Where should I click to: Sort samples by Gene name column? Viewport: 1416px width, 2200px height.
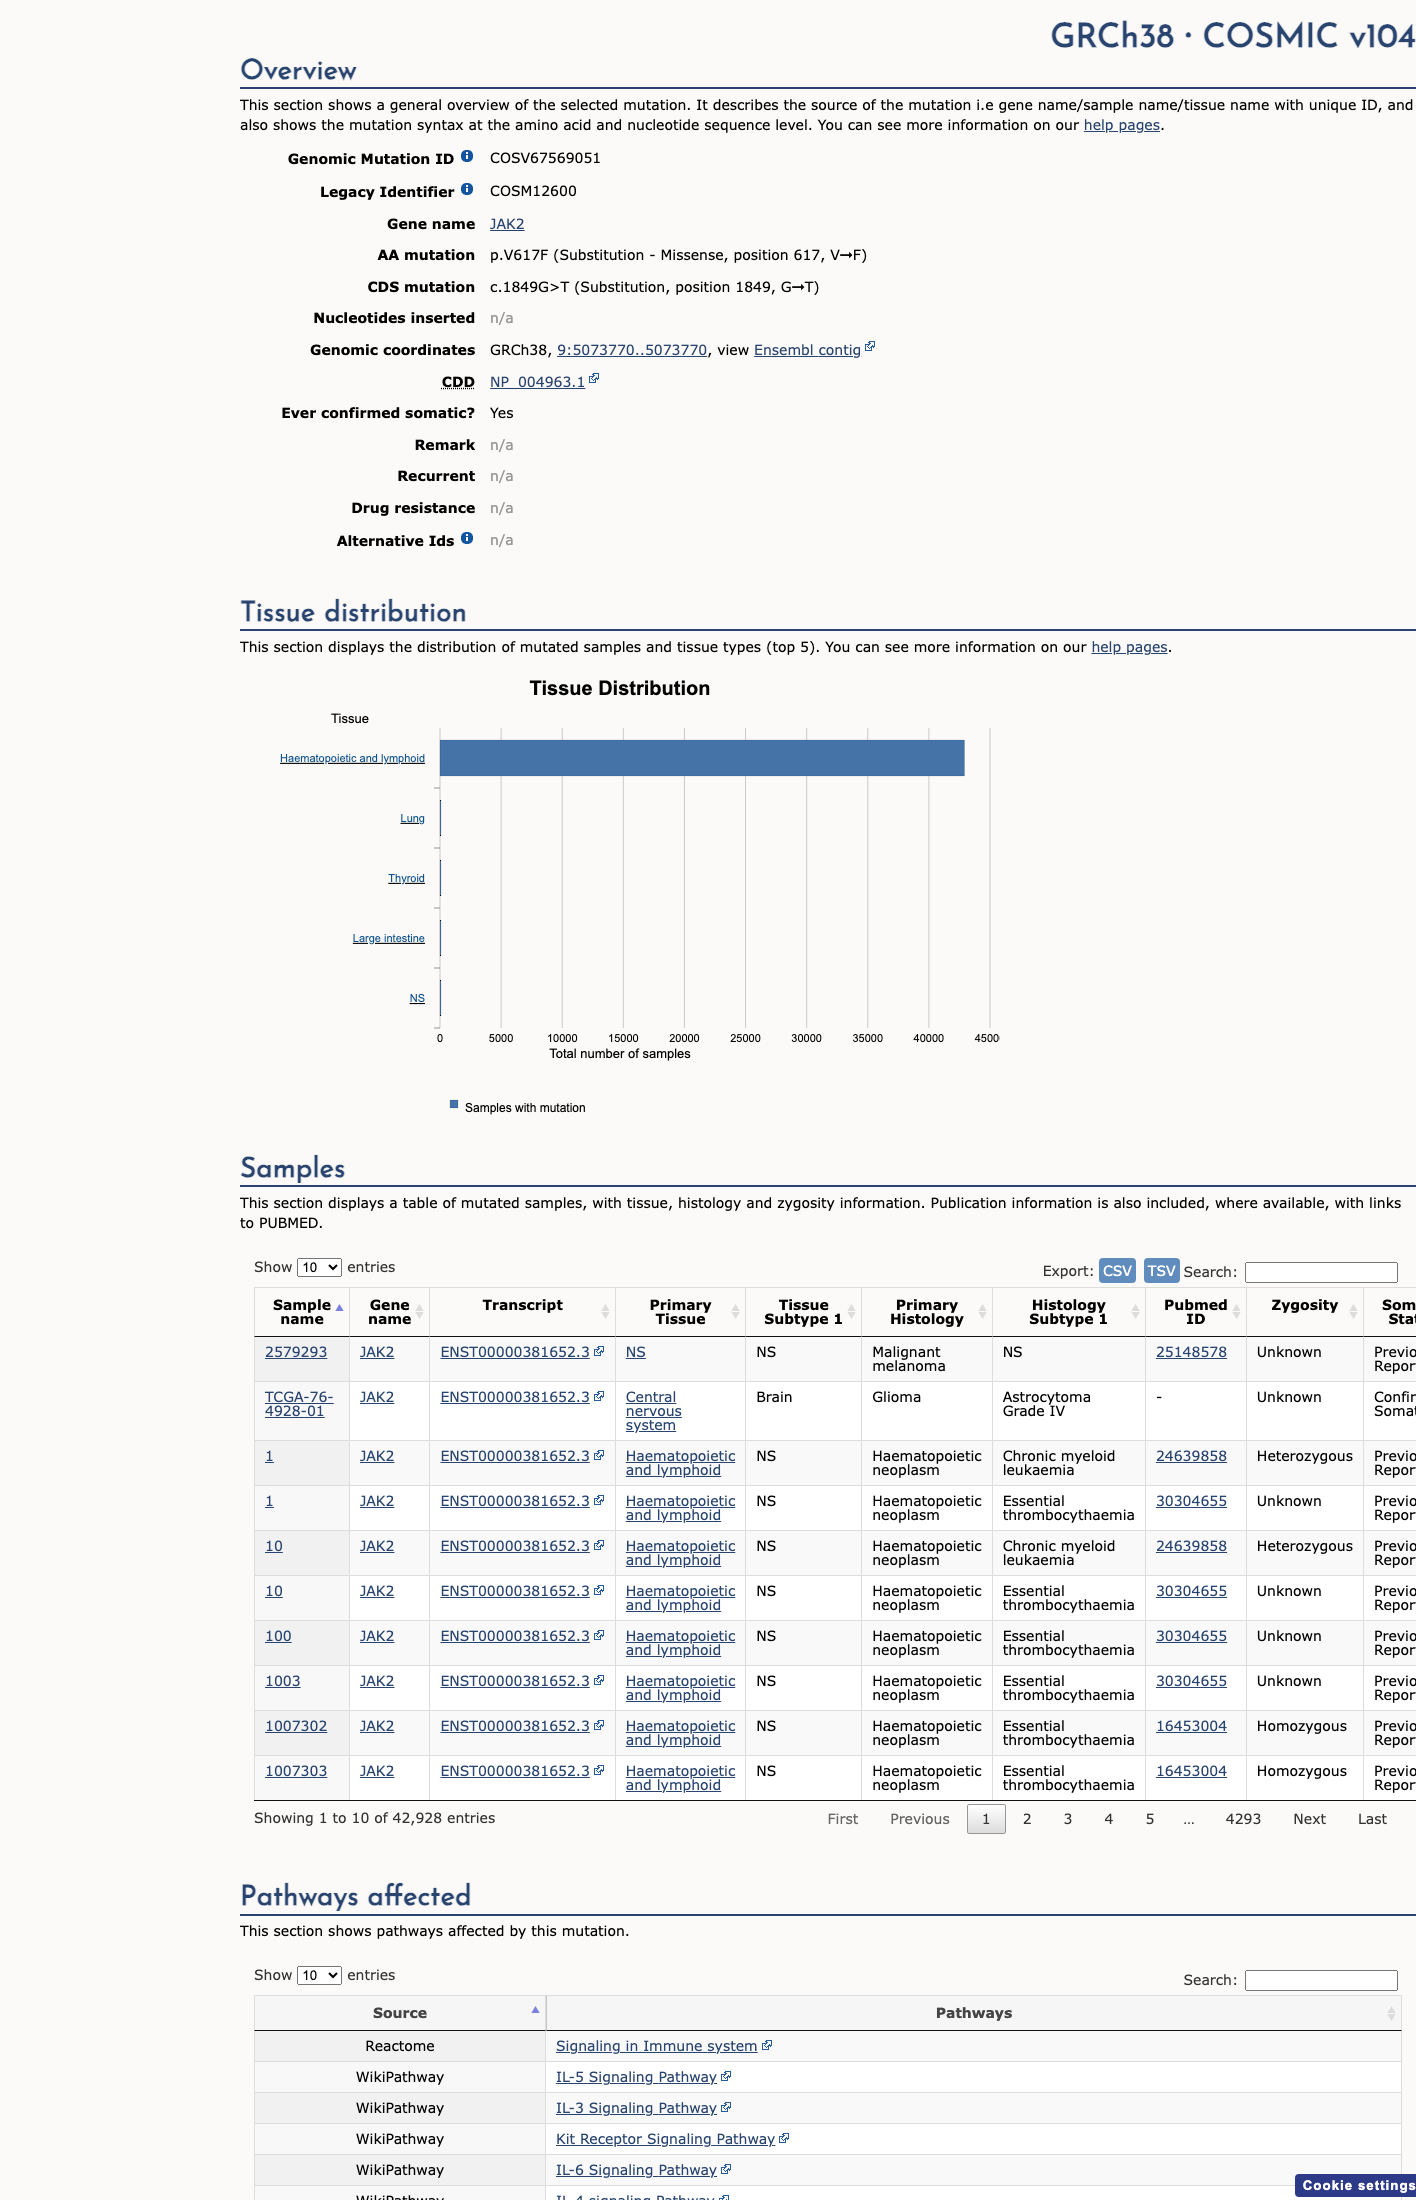389,1312
